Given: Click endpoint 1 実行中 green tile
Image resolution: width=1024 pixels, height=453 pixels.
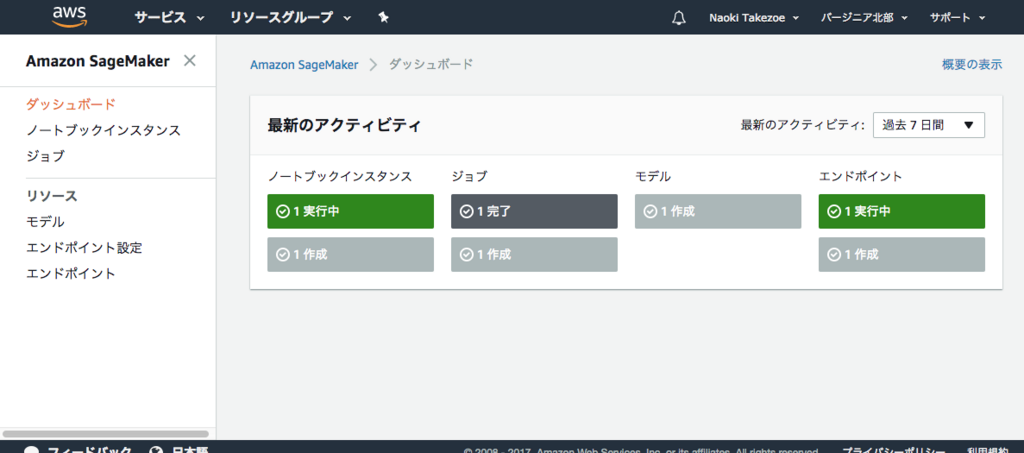Looking at the screenshot, I should pos(902,211).
